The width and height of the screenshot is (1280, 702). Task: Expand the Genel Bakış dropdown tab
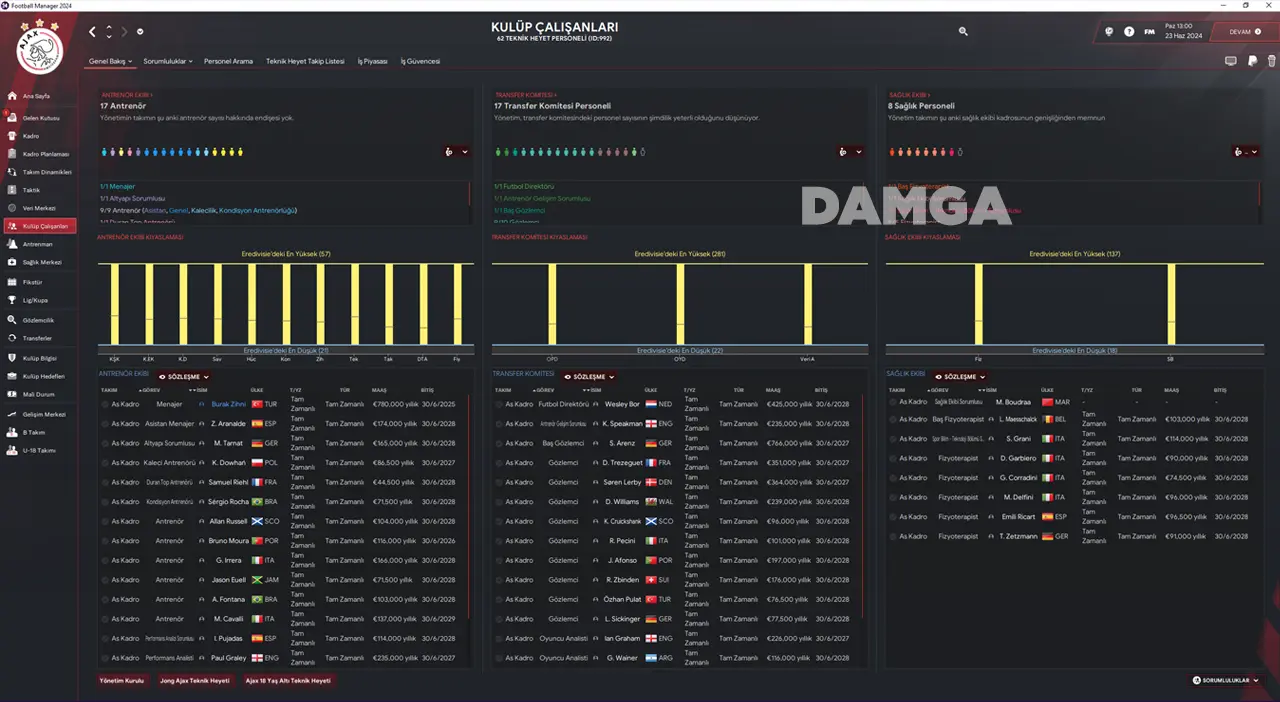110,61
